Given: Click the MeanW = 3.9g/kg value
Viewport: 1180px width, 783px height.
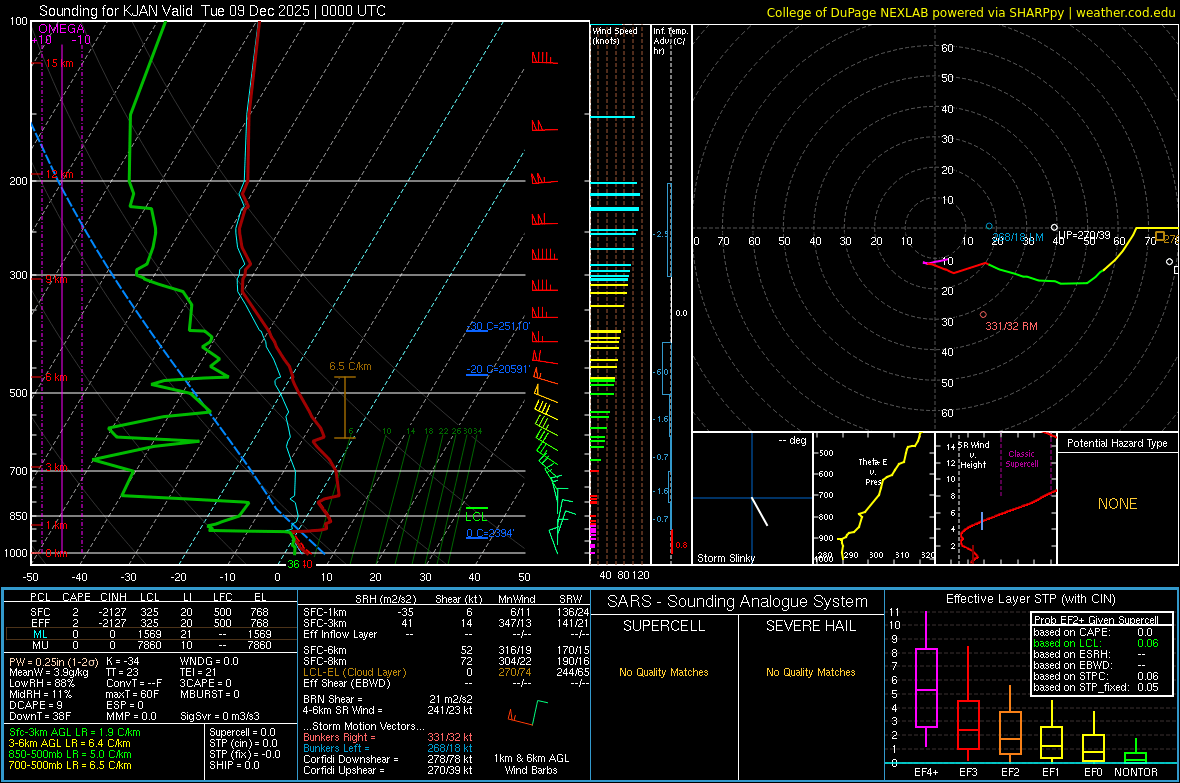Looking at the screenshot, I should tap(48, 672).
